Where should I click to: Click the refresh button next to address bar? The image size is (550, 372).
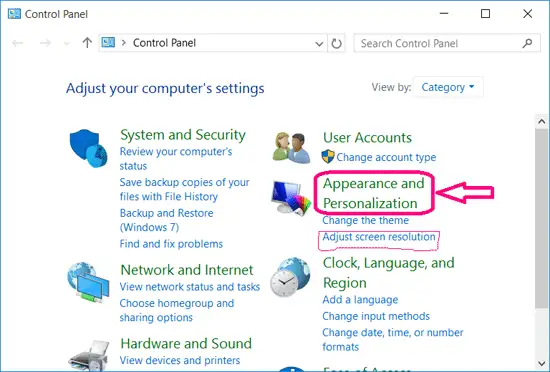[336, 43]
